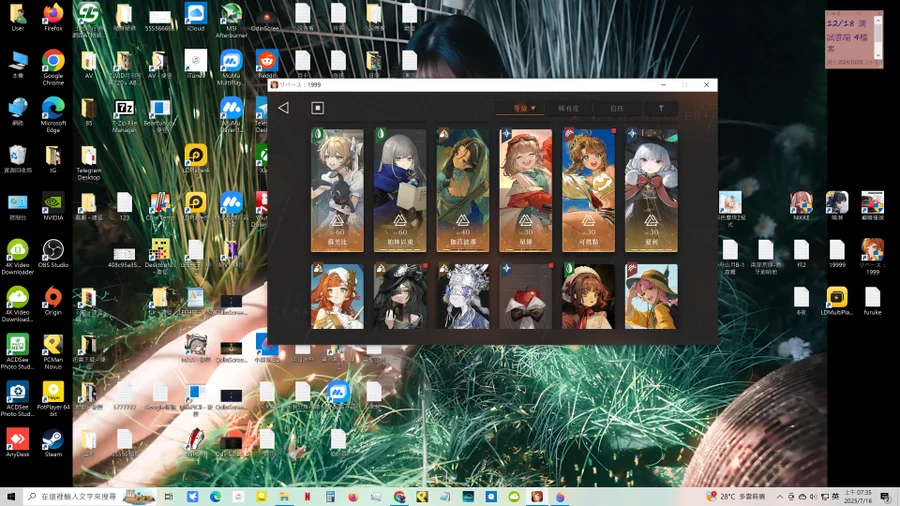Open the MuMu MultiPlayer desktop shortcut
This screenshot has width=900, height=506.
pos(231,67)
